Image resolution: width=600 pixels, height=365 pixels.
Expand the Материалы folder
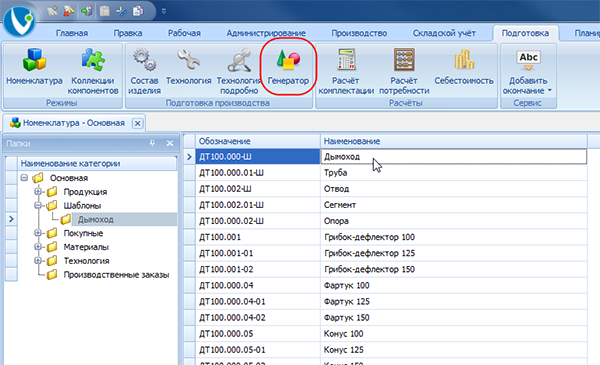[x=38, y=247]
